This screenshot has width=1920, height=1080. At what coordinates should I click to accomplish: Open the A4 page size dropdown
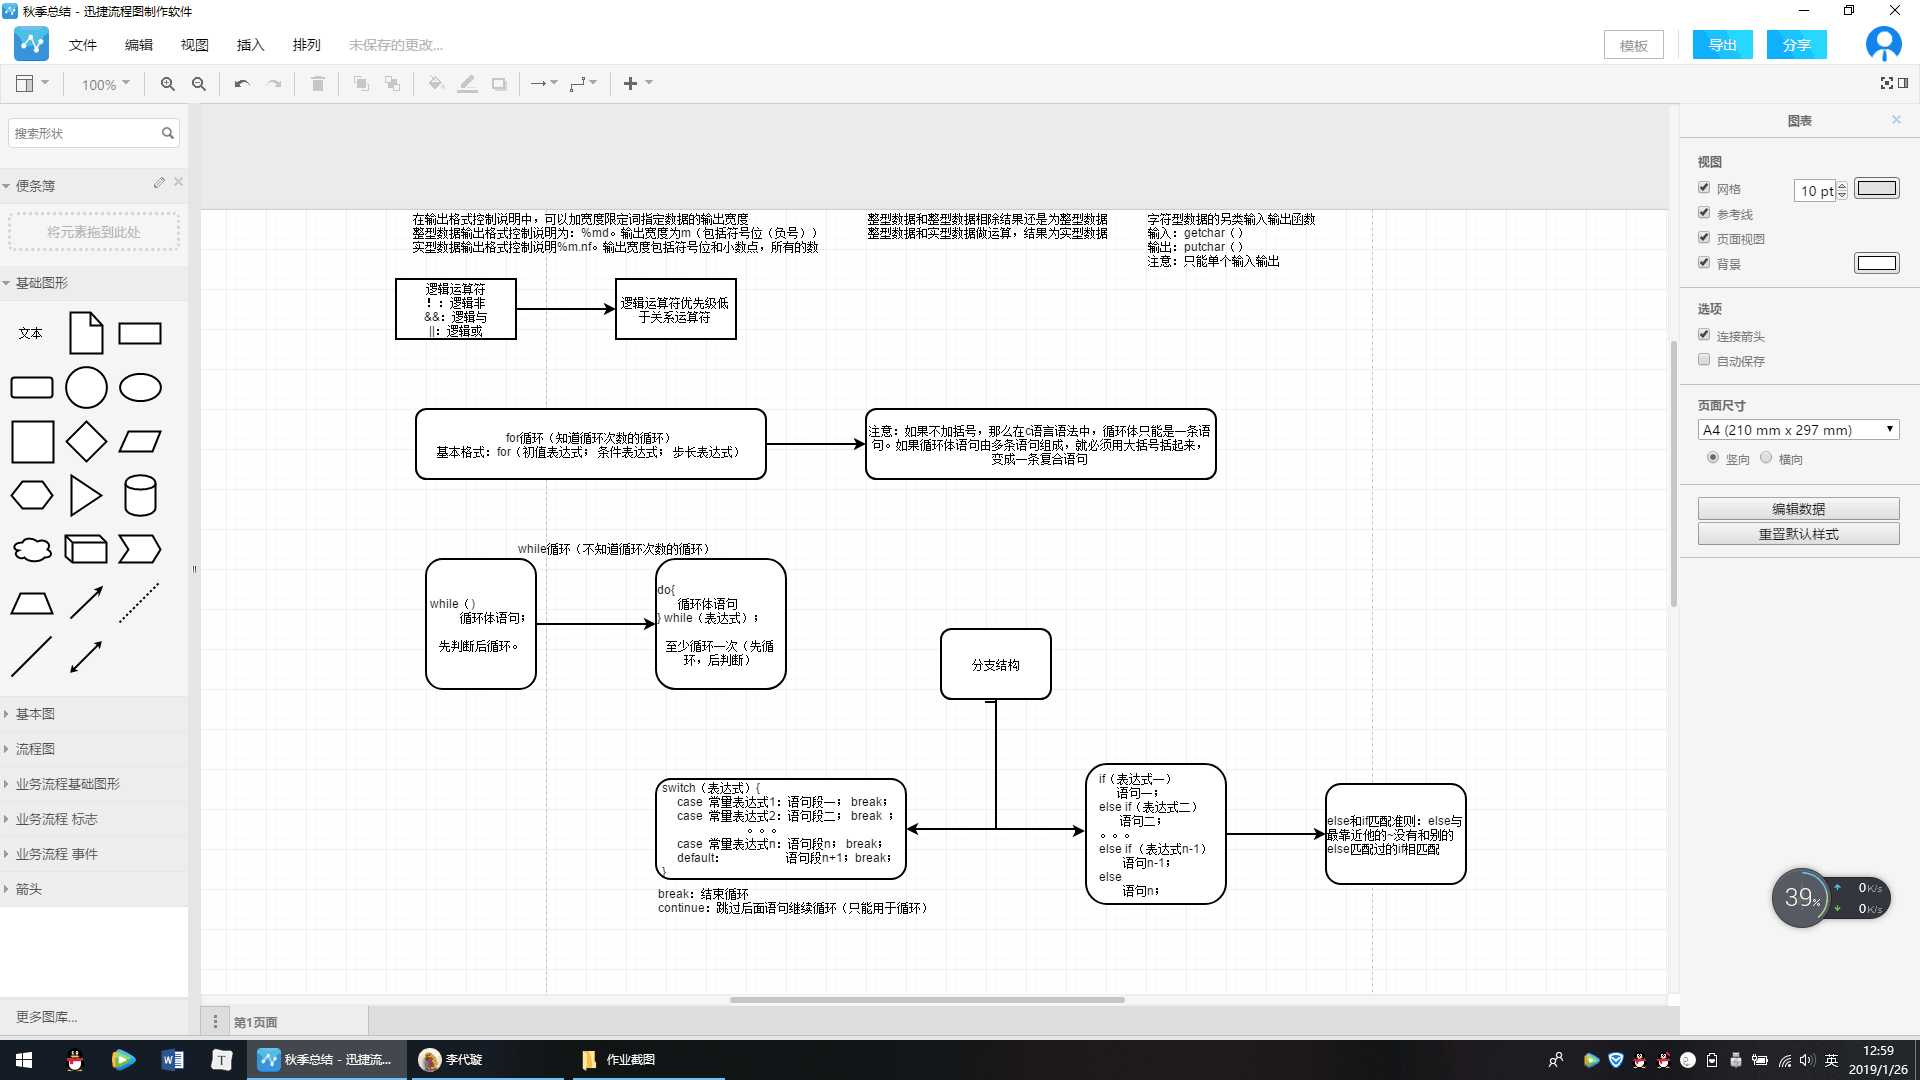[x=1798, y=430]
